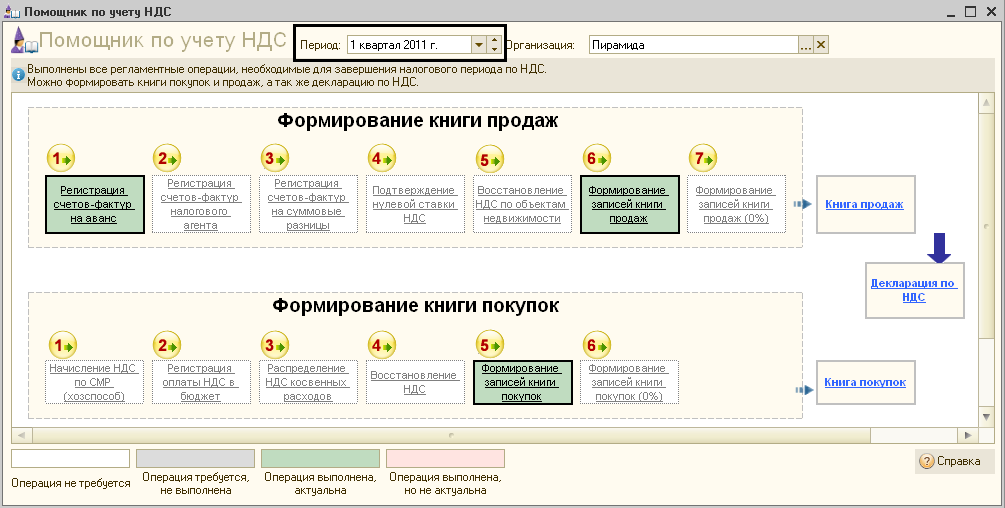Click the horizontal scrollbar right arrow

(968, 435)
